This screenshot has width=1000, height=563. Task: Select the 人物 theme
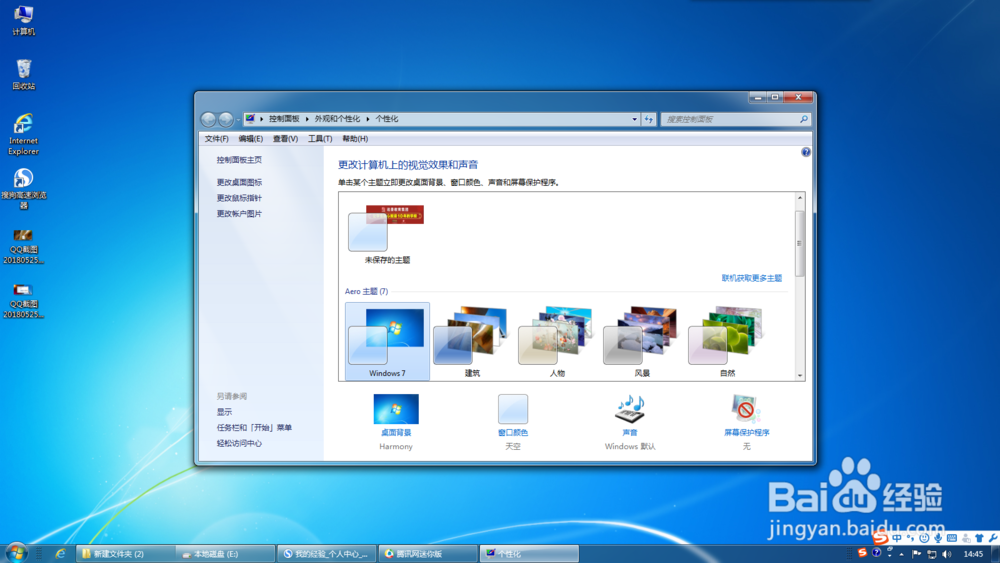pyautogui.click(x=557, y=341)
